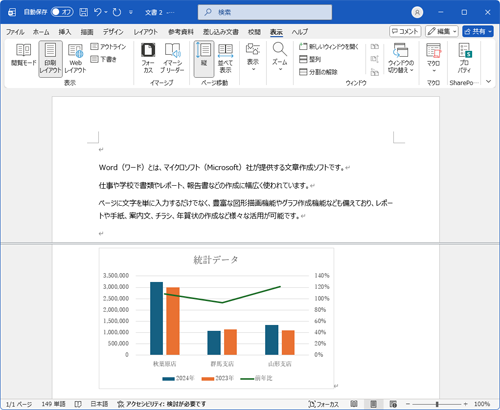Choose 並べて表示 side-to-side page movement
Image resolution: width=500 pixels, height=410 pixels.
coord(225,59)
